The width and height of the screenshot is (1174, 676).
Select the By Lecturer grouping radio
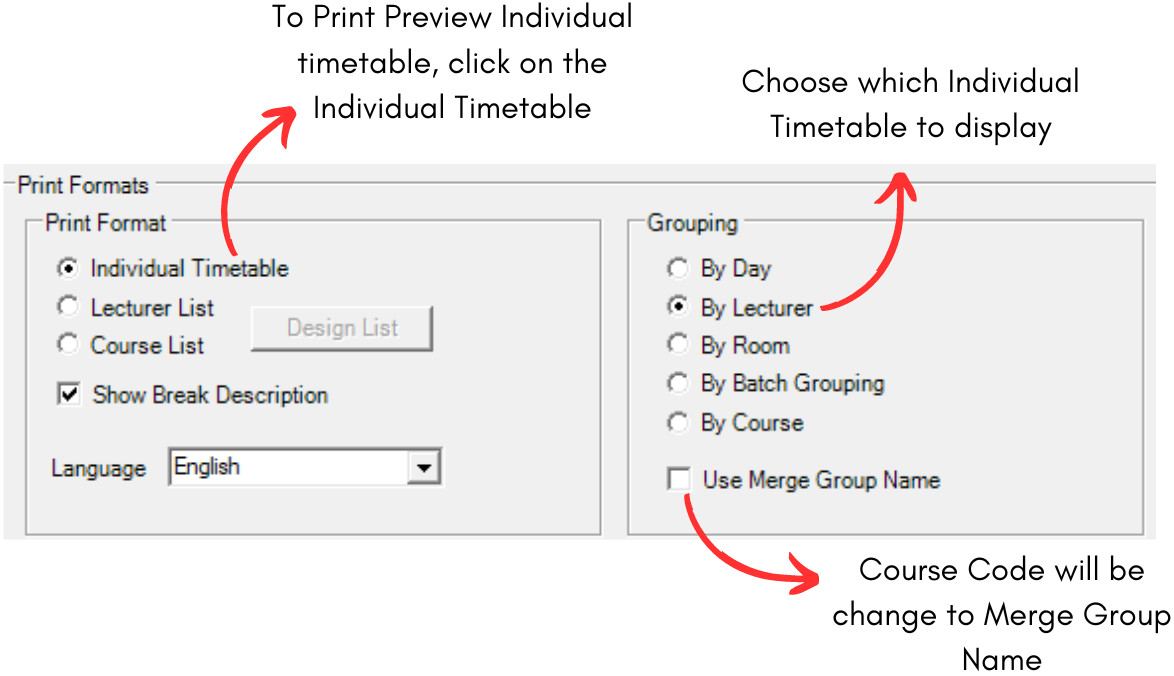coord(678,307)
